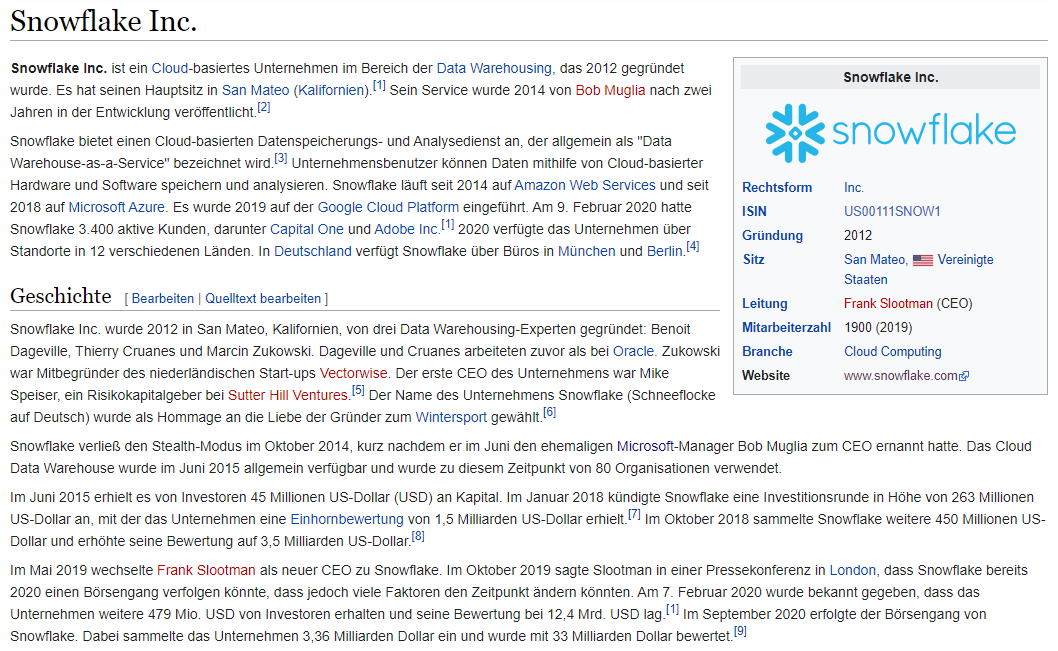This screenshot has height=651, width=1058.
Task: Click the US flag icon in infobox
Action: (x=922, y=260)
